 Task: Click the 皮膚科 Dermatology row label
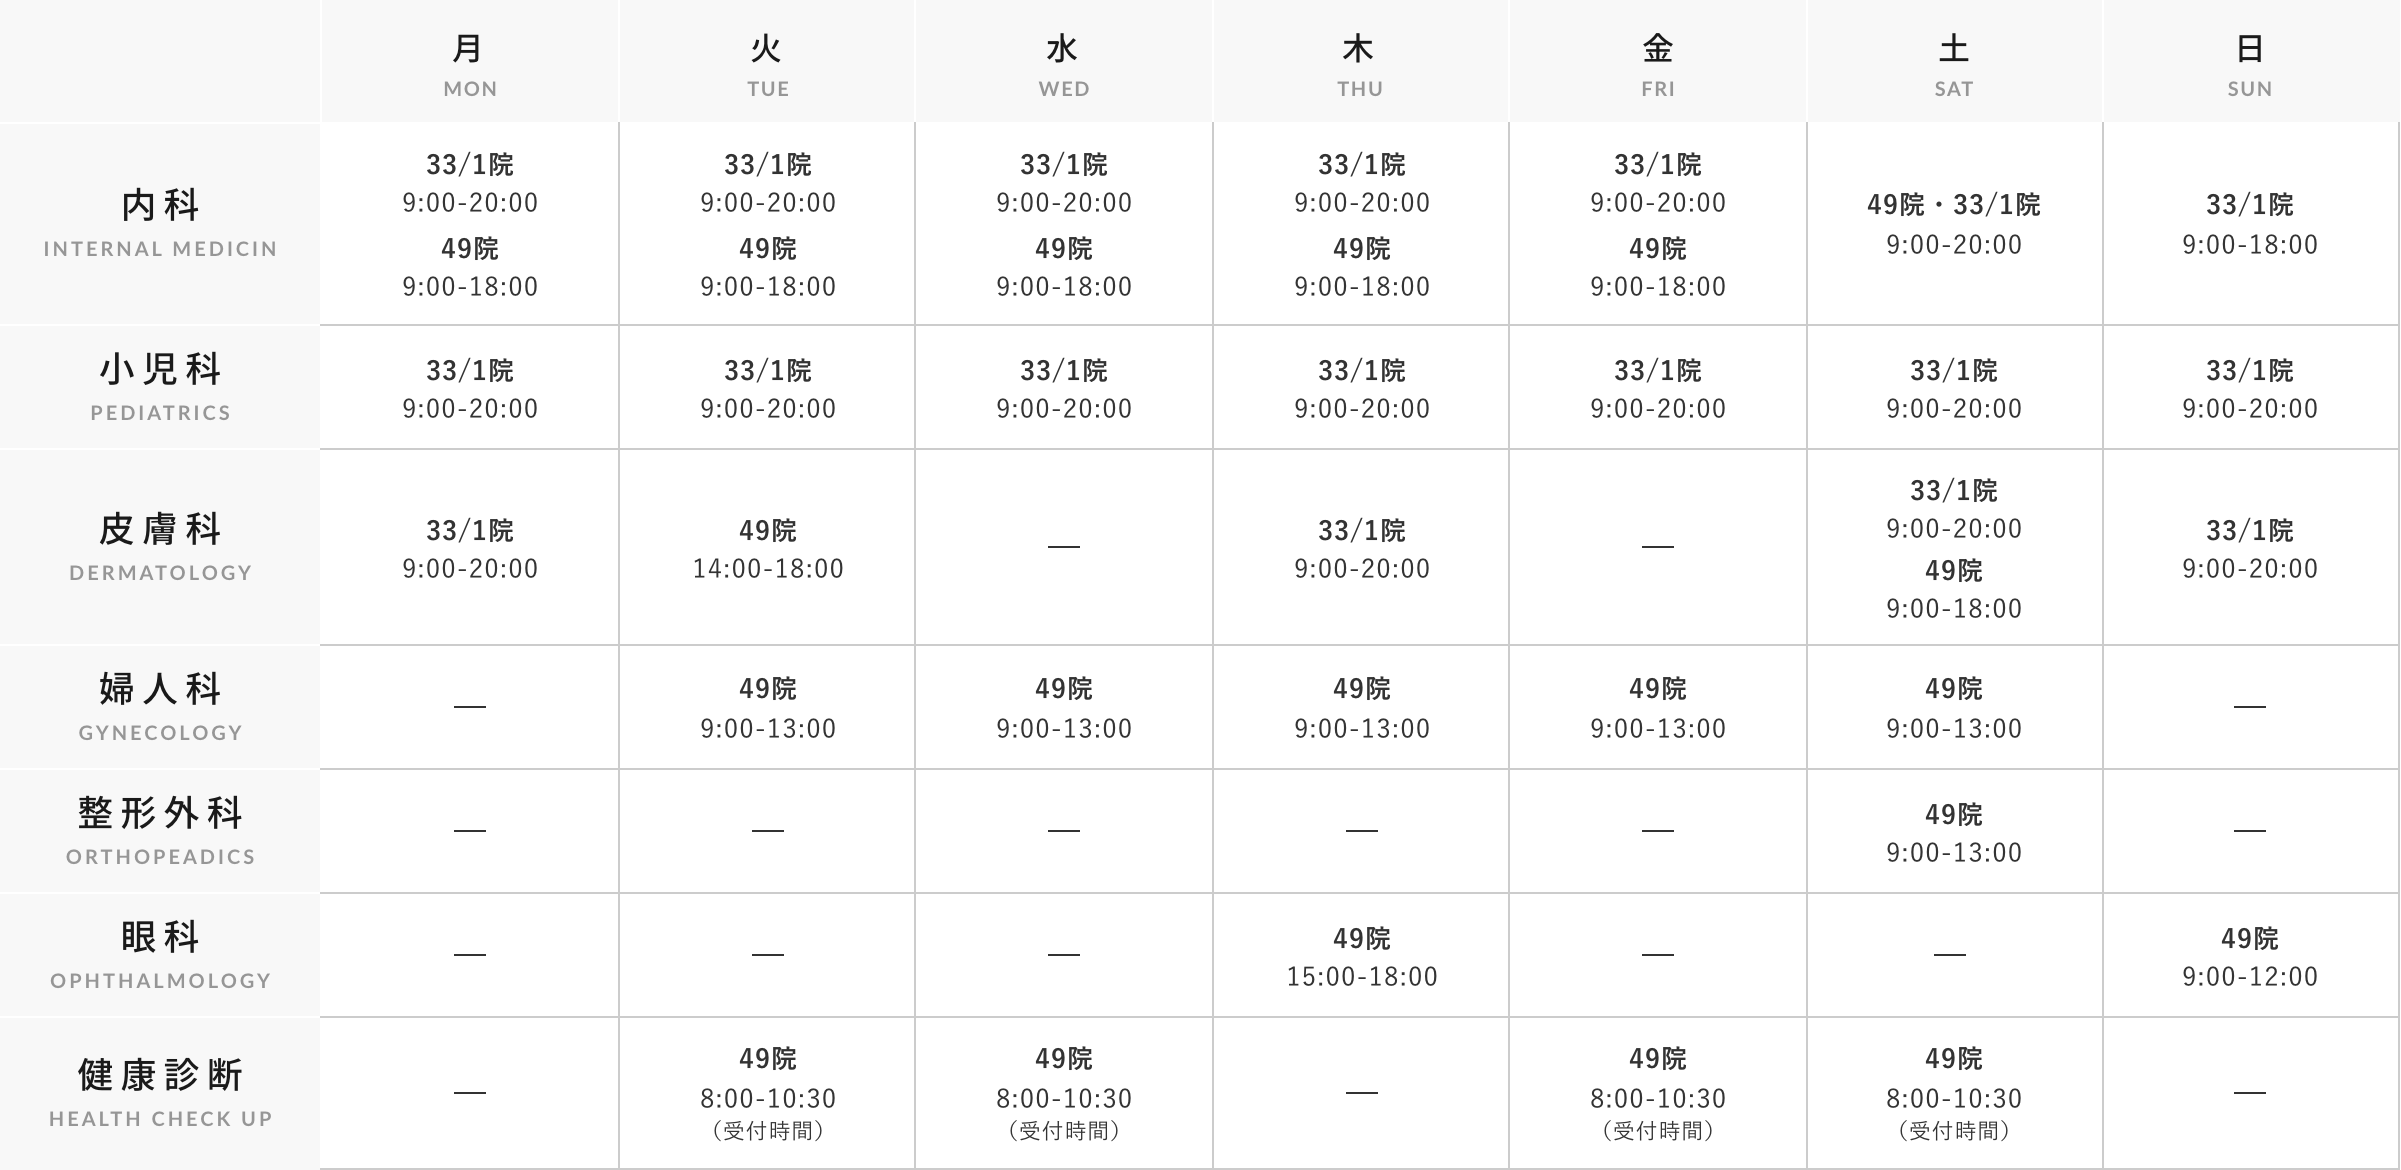click(160, 546)
